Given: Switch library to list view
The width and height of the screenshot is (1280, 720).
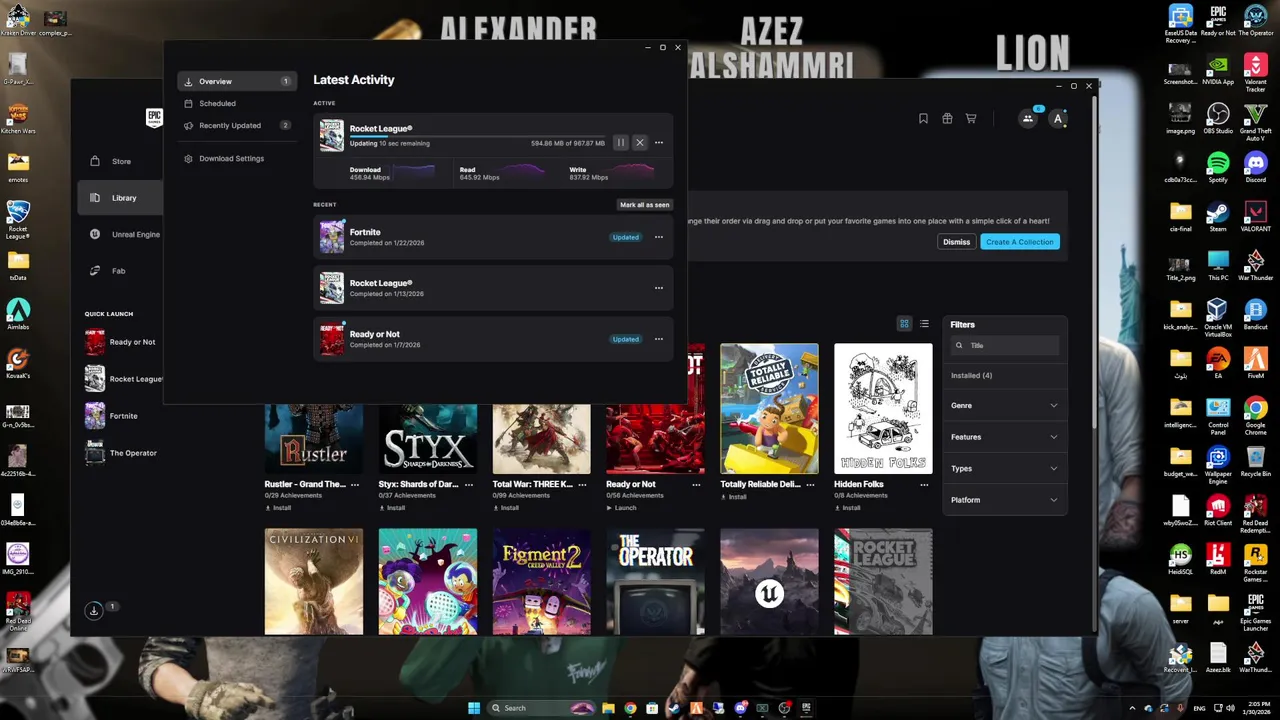Looking at the screenshot, I should 924,324.
